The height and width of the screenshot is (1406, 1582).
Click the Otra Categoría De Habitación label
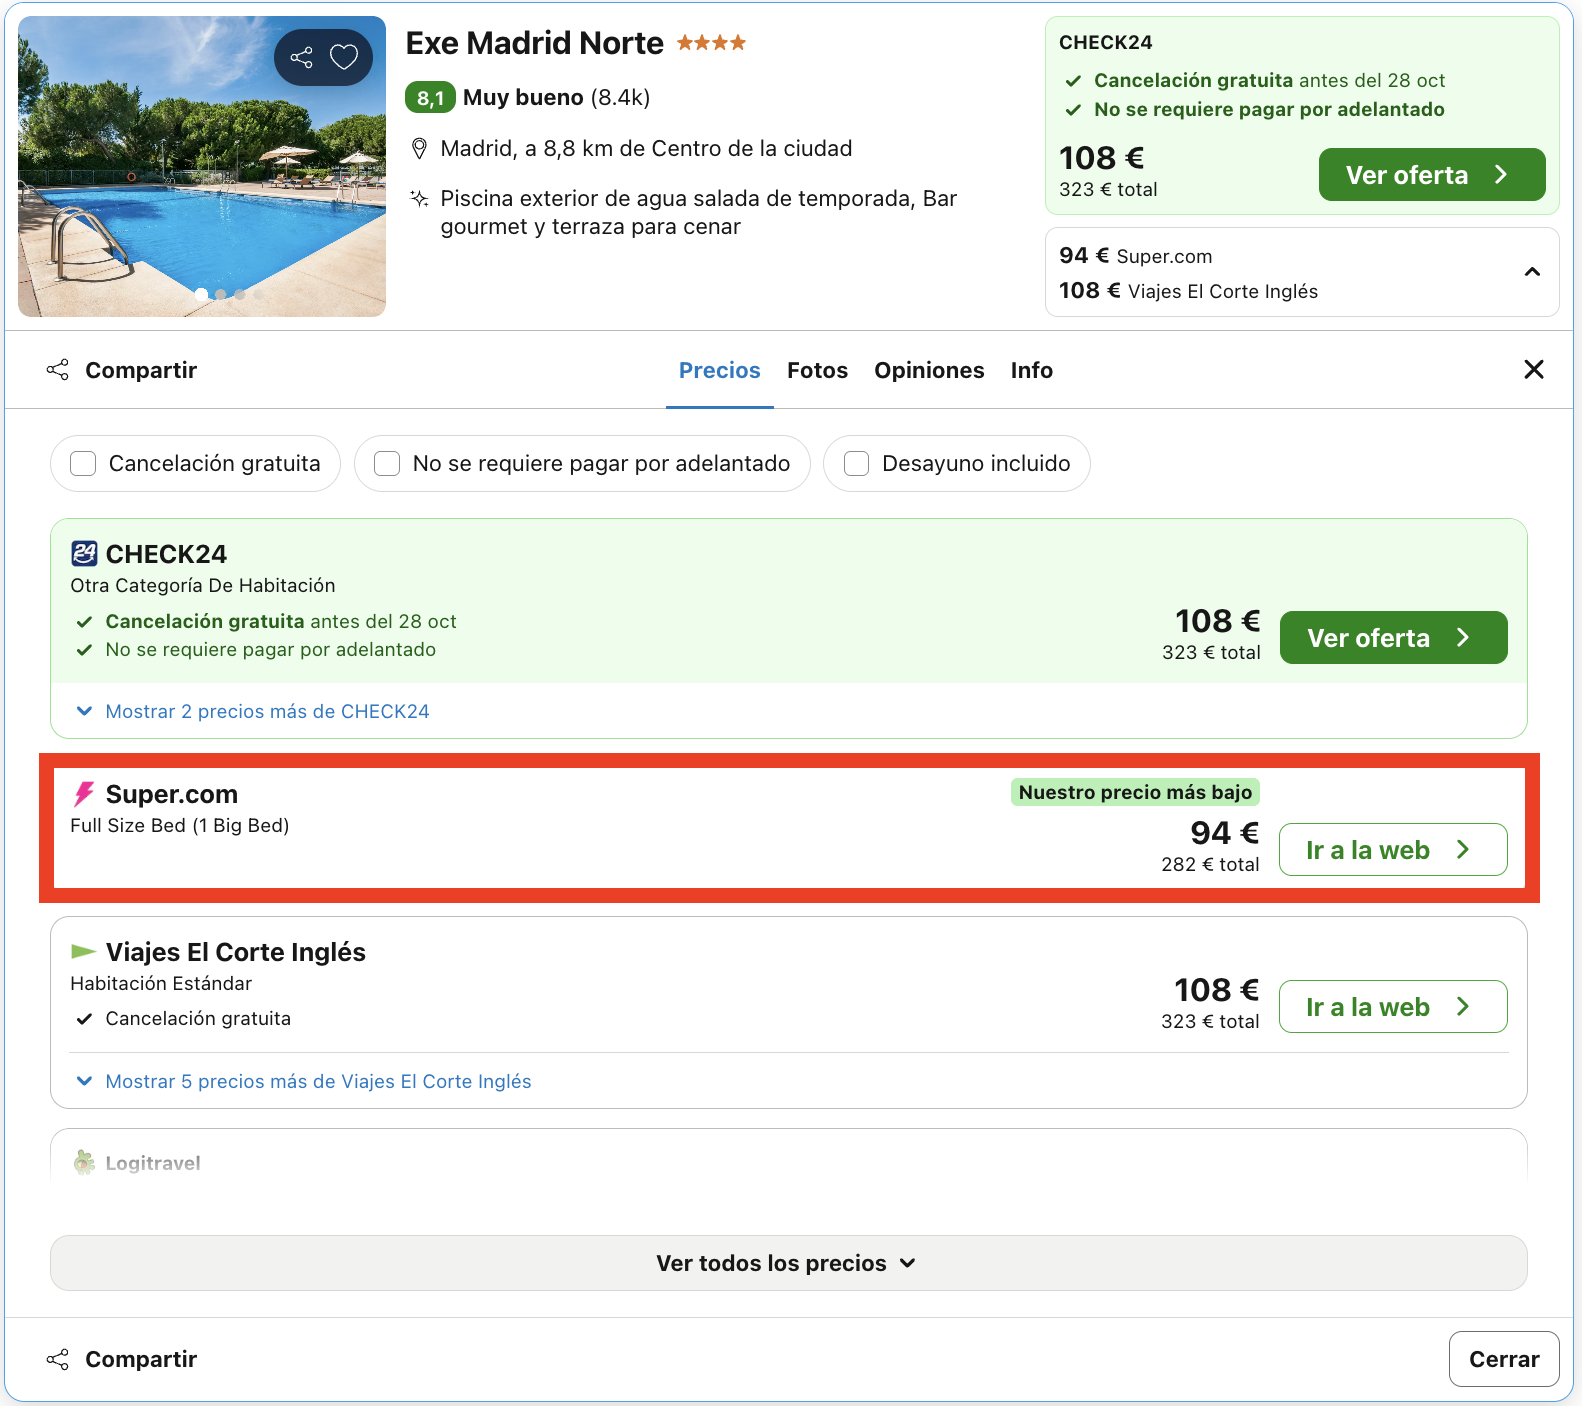(203, 586)
